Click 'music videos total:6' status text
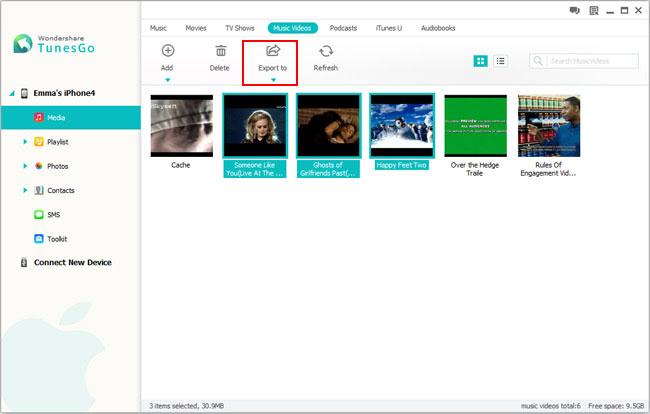Viewport: 650px width, 414px height. click(551, 406)
